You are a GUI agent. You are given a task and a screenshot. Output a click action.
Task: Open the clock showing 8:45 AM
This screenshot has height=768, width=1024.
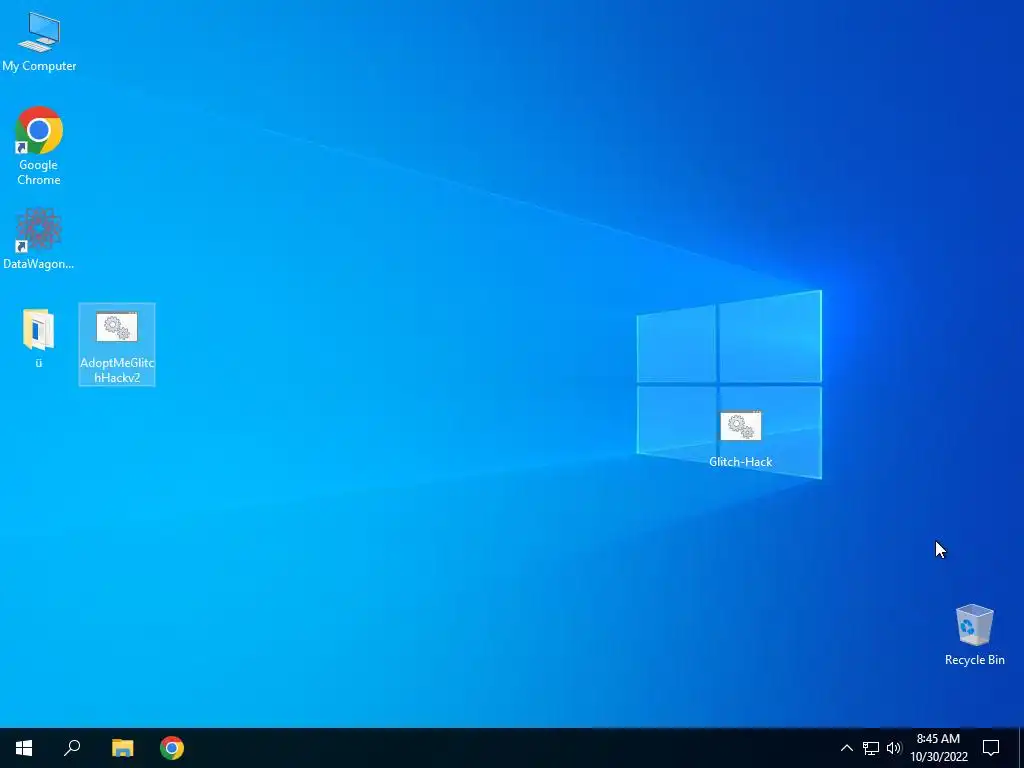point(938,748)
